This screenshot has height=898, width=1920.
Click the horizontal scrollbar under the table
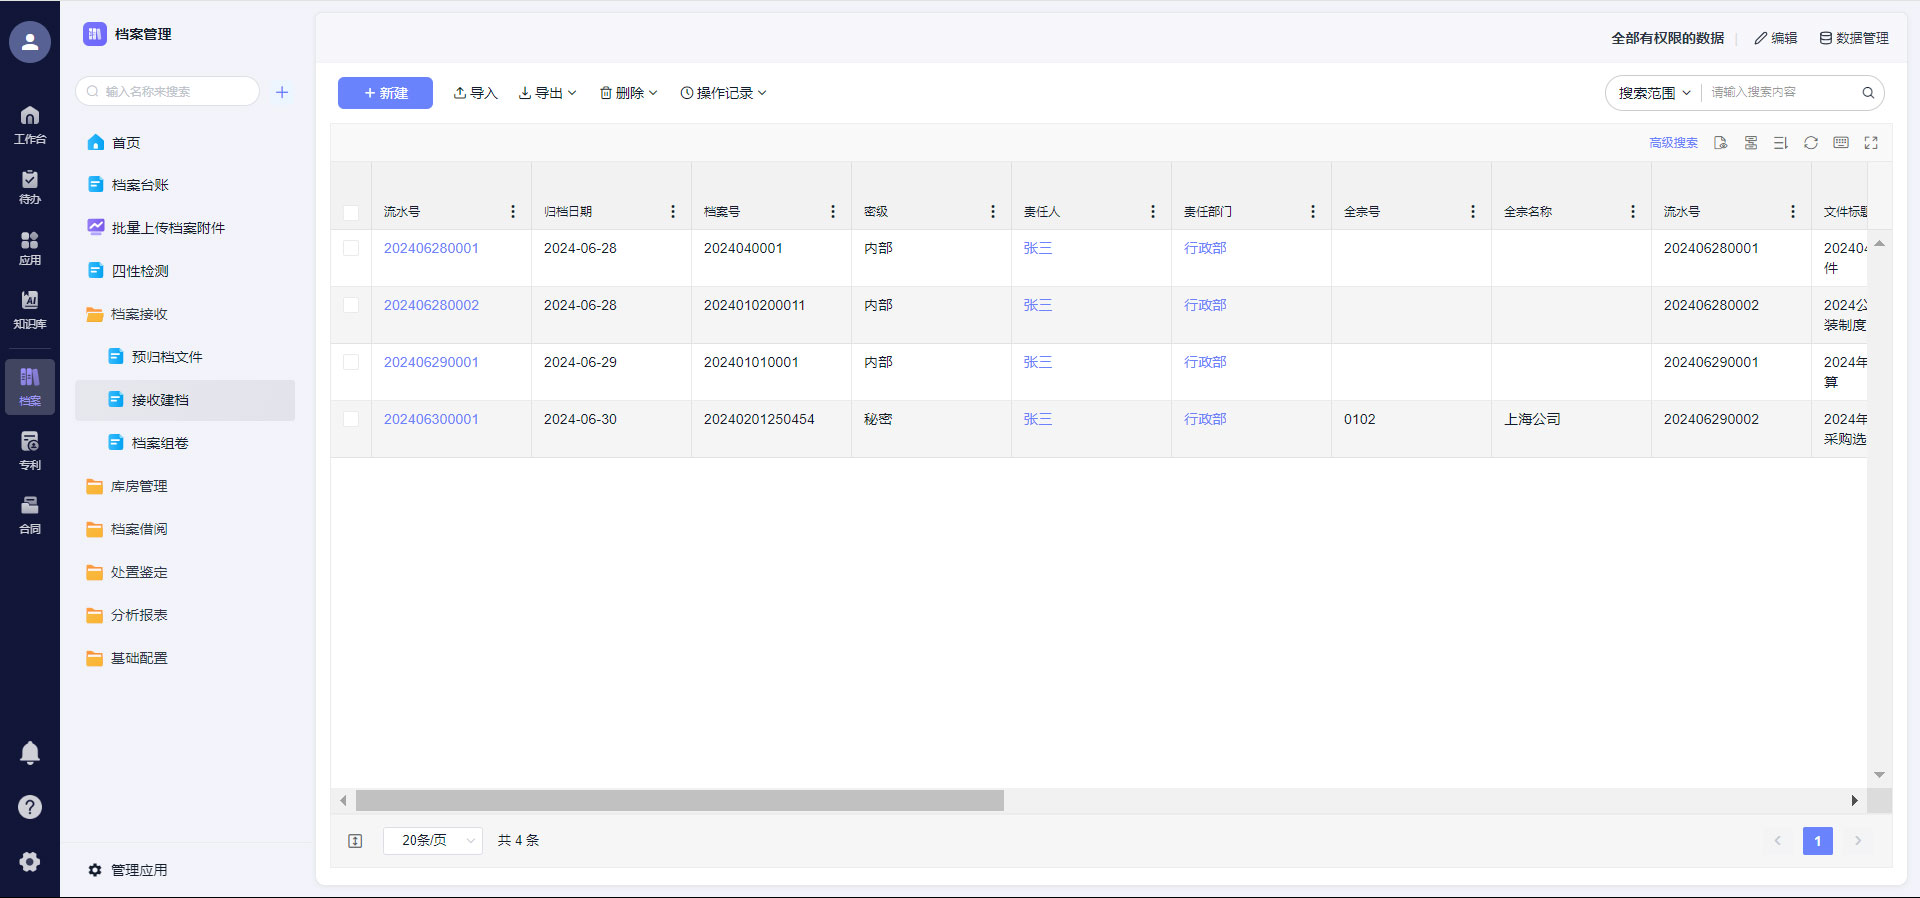(x=679, y=800)
